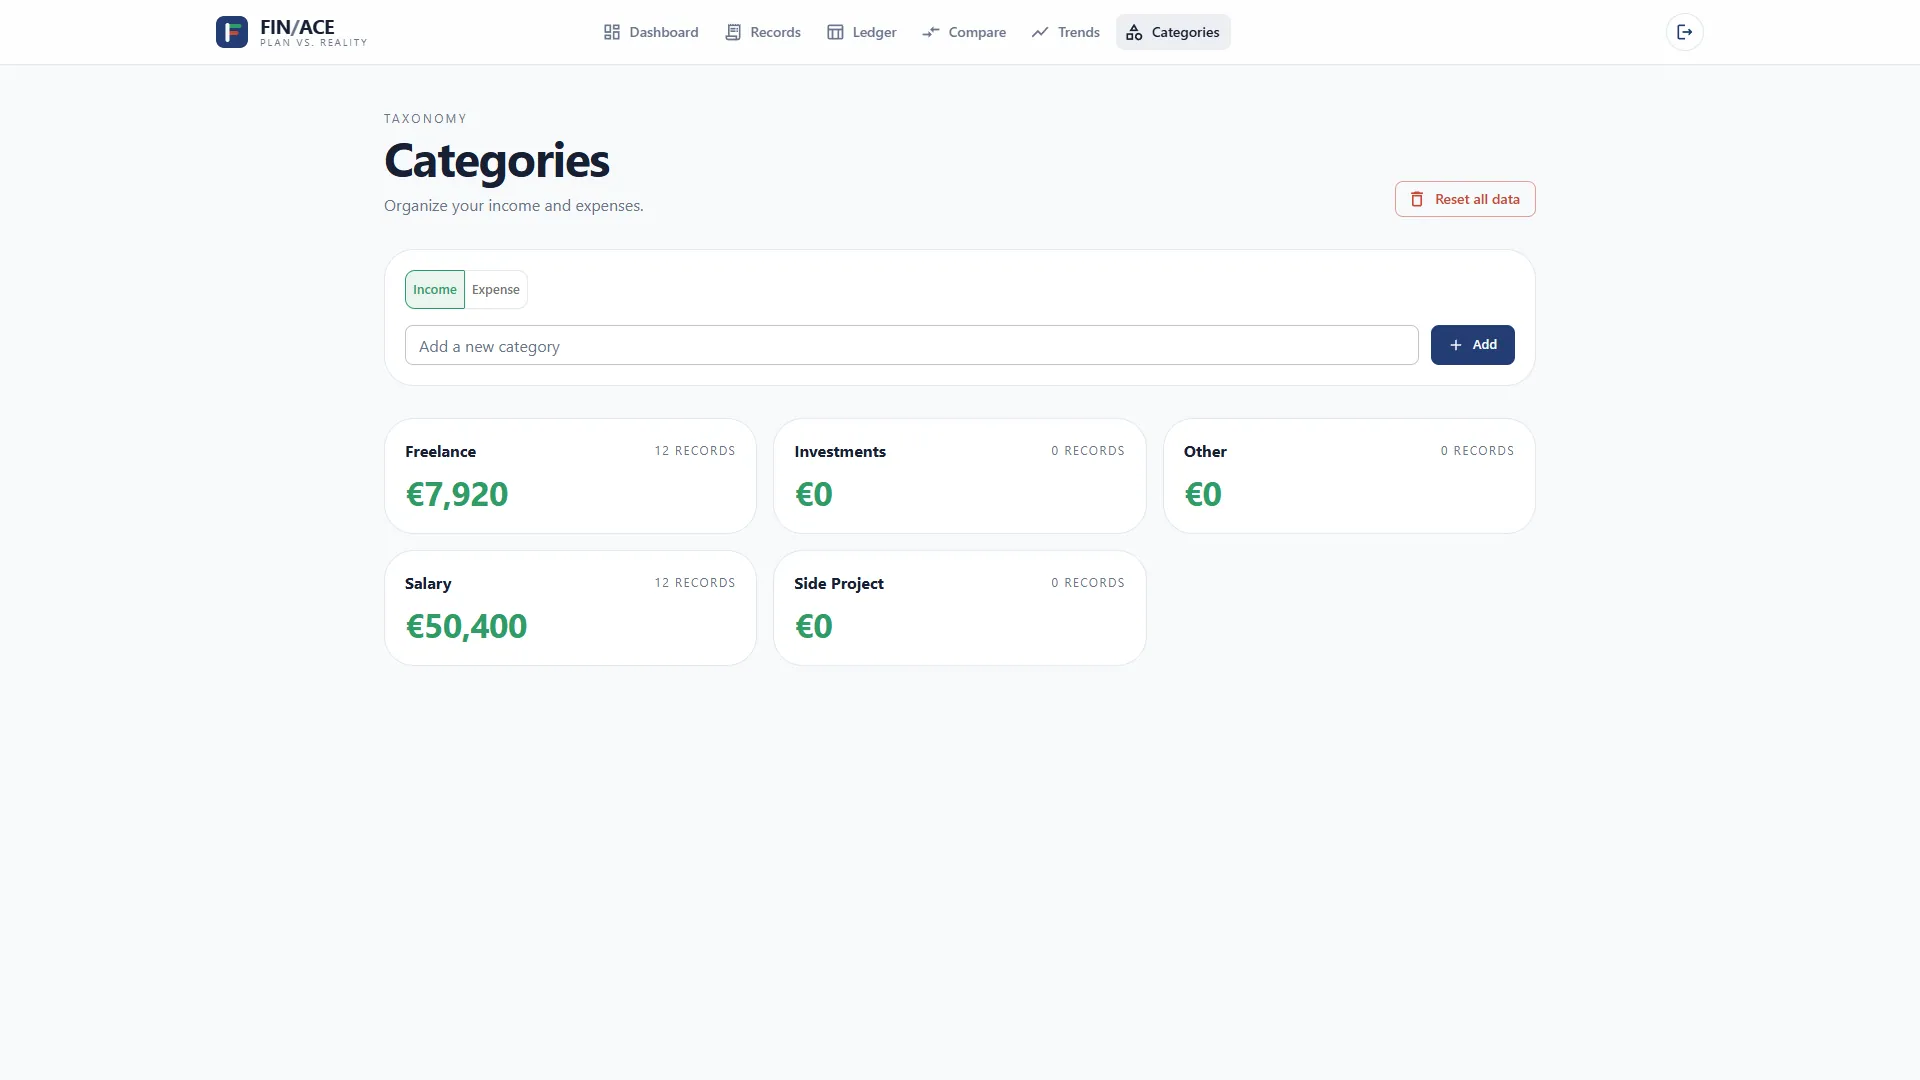
Task: Click the Compare arrows icon
Action: (931, 32)
